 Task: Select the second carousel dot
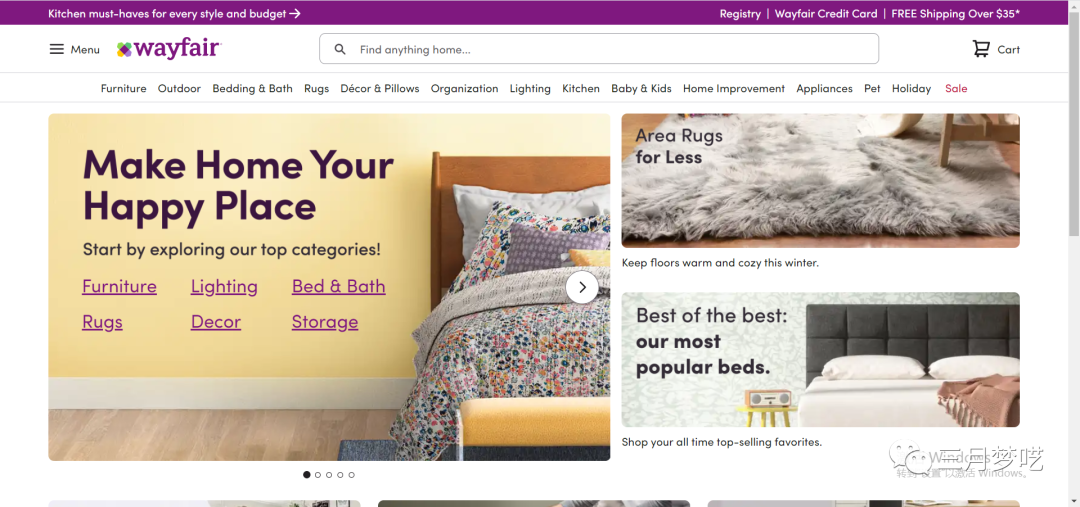[318, 475]
